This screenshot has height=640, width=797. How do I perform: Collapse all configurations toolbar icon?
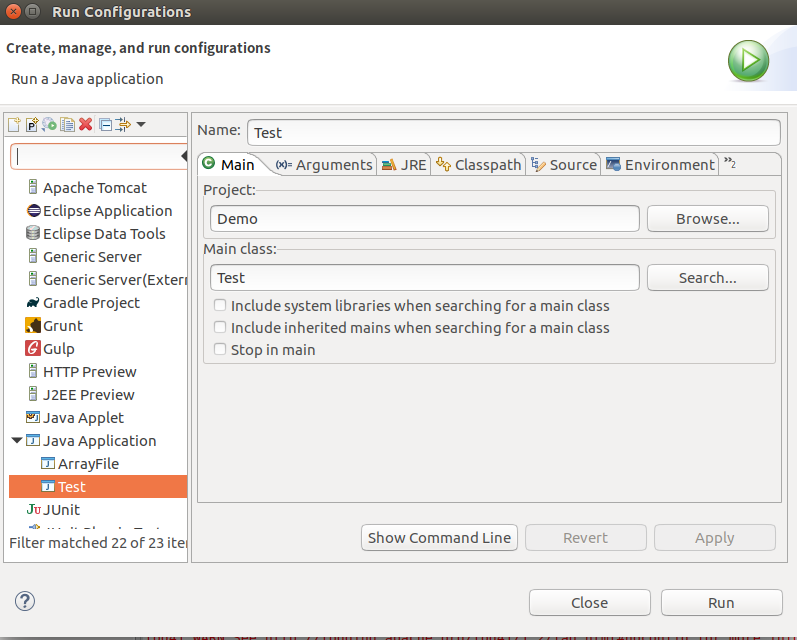pos(105,124)
